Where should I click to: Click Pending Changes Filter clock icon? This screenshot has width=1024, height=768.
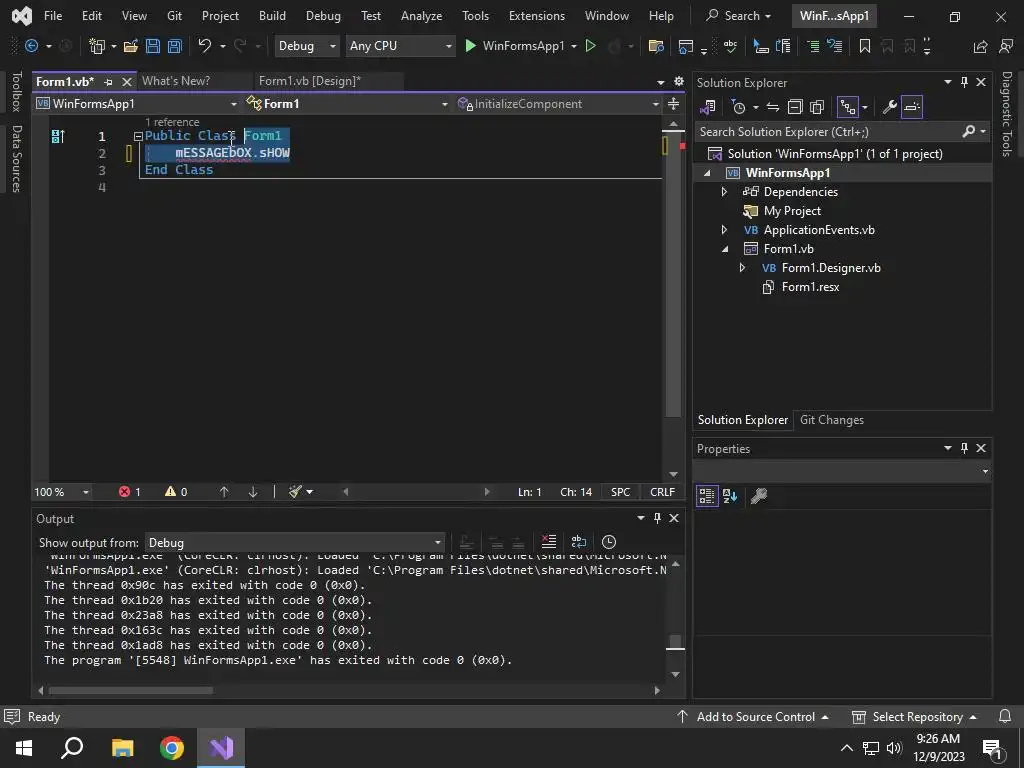point(739,107)
